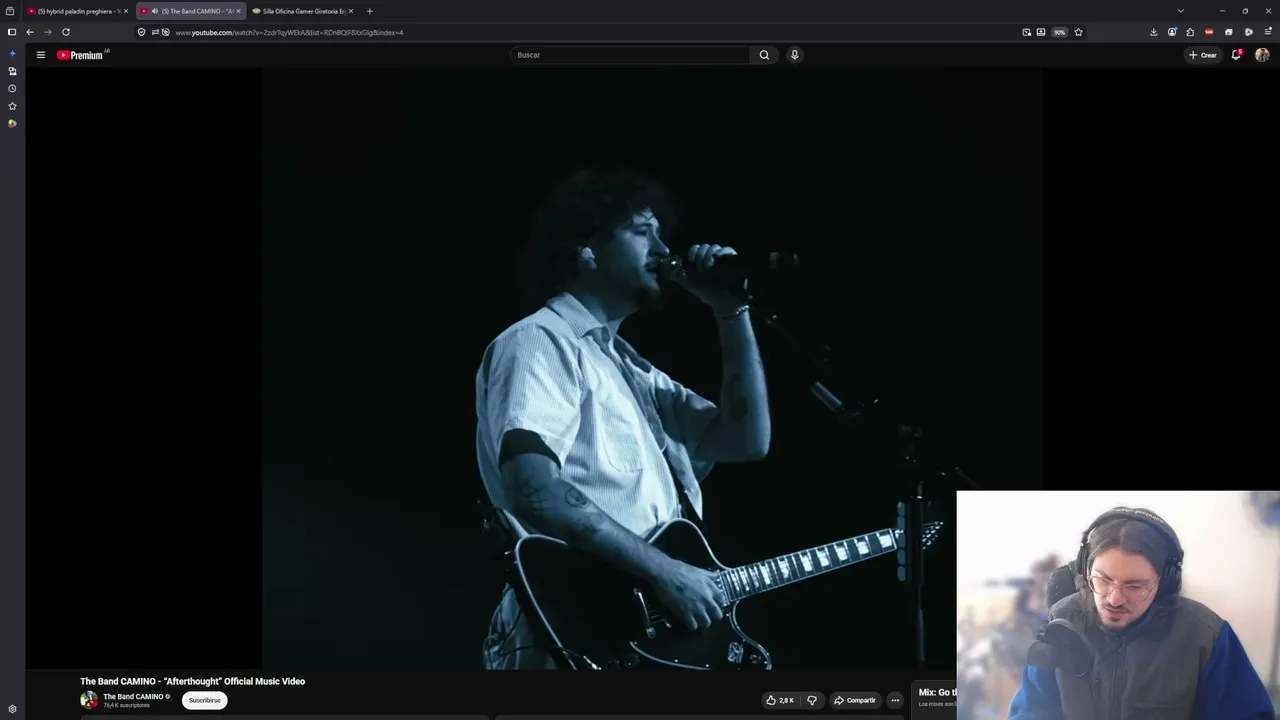
Task: Open The Band CAMINO channel name link
Action: coord(133,696)
